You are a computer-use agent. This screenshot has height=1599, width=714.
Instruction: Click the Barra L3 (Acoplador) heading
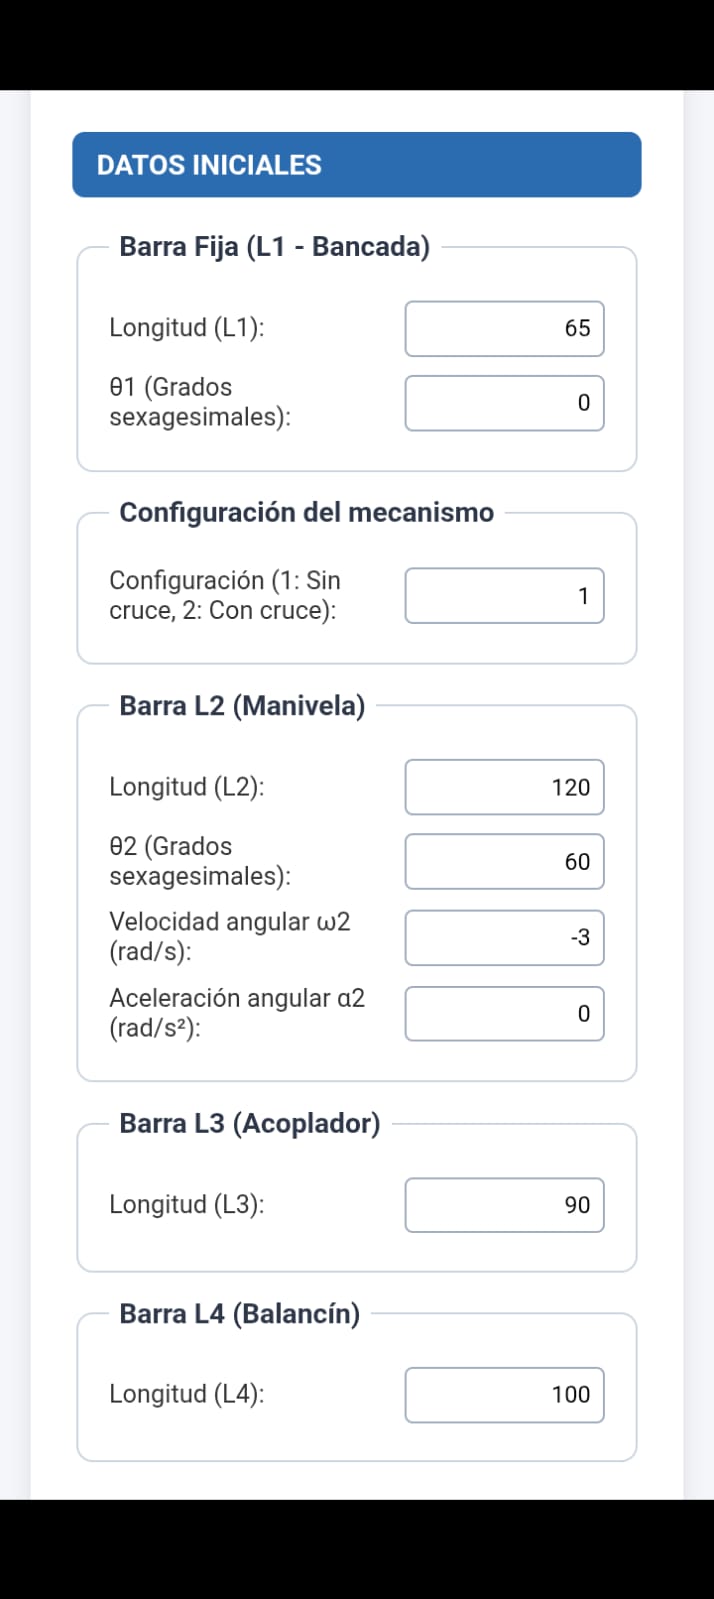tap(250, 1124)
